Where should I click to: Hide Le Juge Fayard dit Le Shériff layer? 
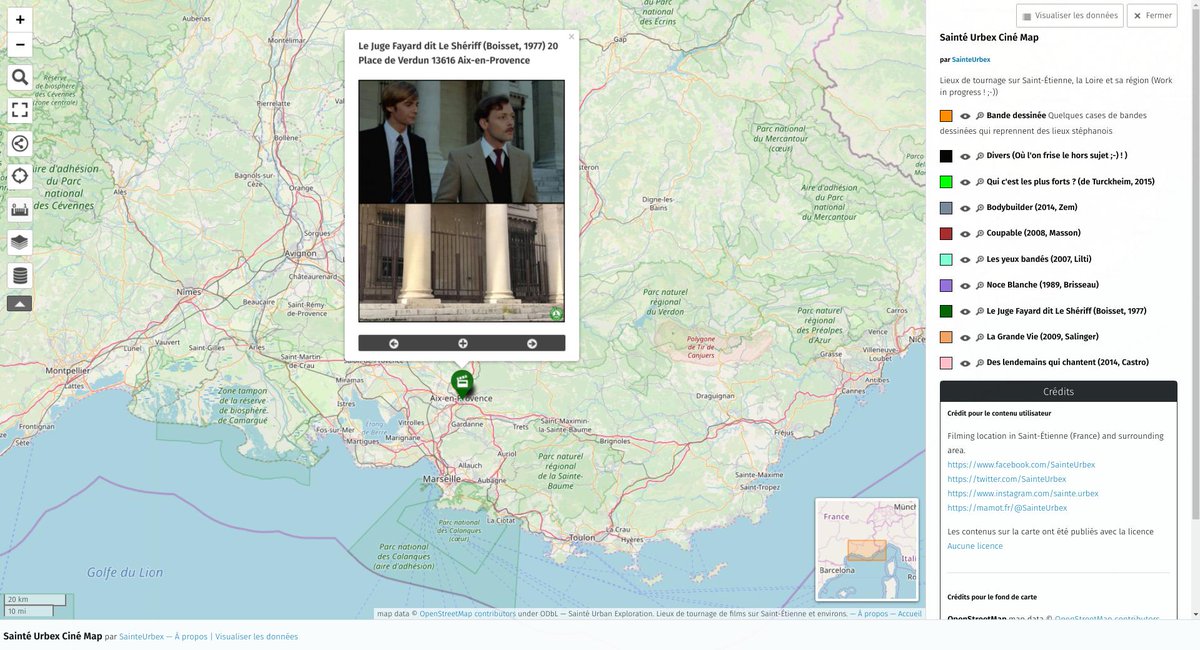point(965,312)
